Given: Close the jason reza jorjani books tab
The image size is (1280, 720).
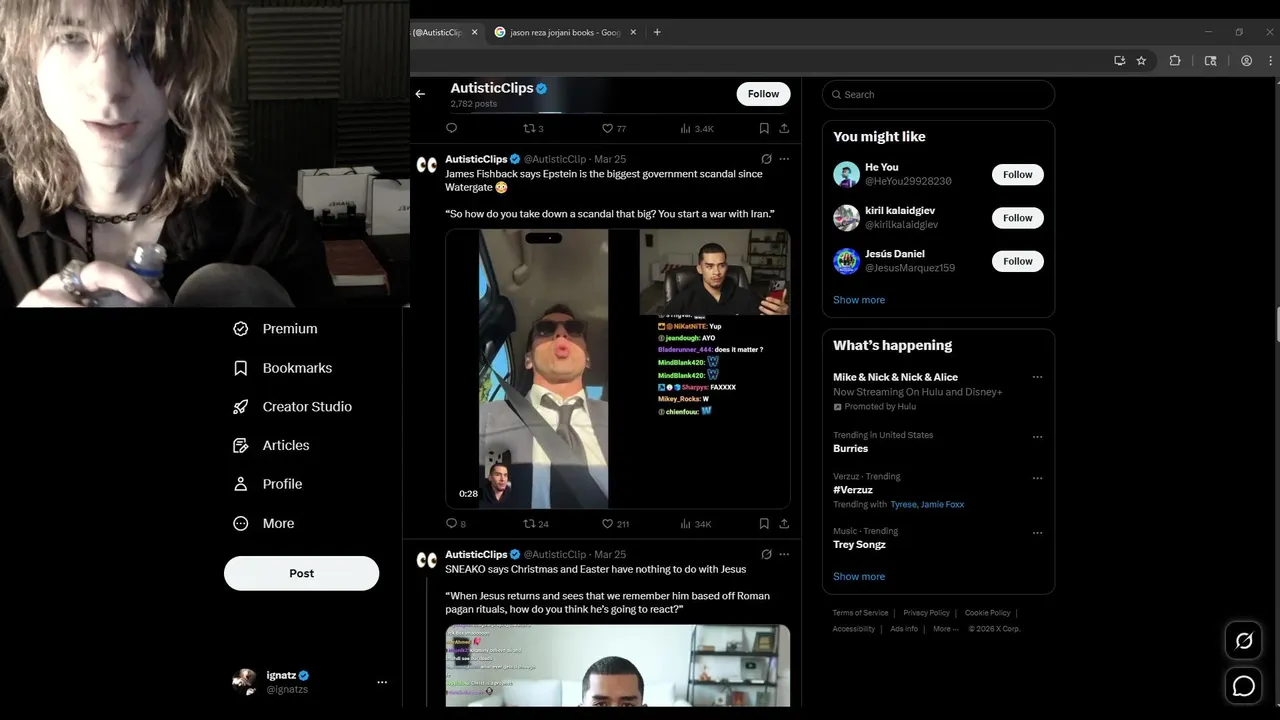Looking at the screenshot, I should (633, 32).
